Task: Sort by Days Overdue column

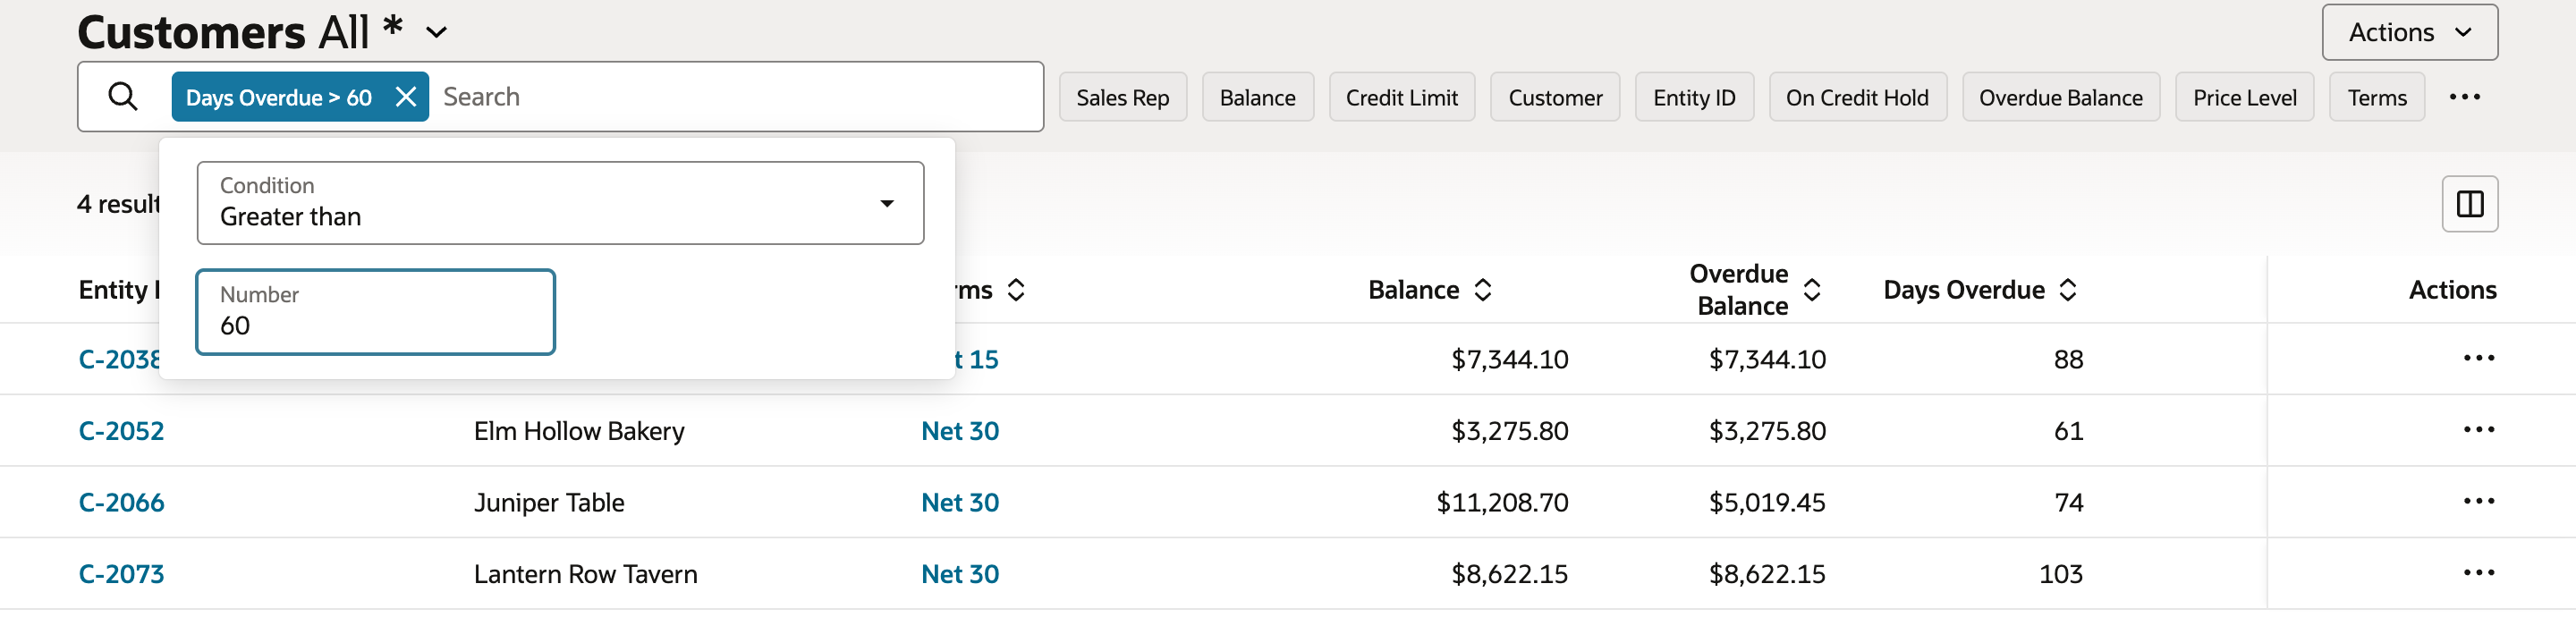Action: [2068, 290]
